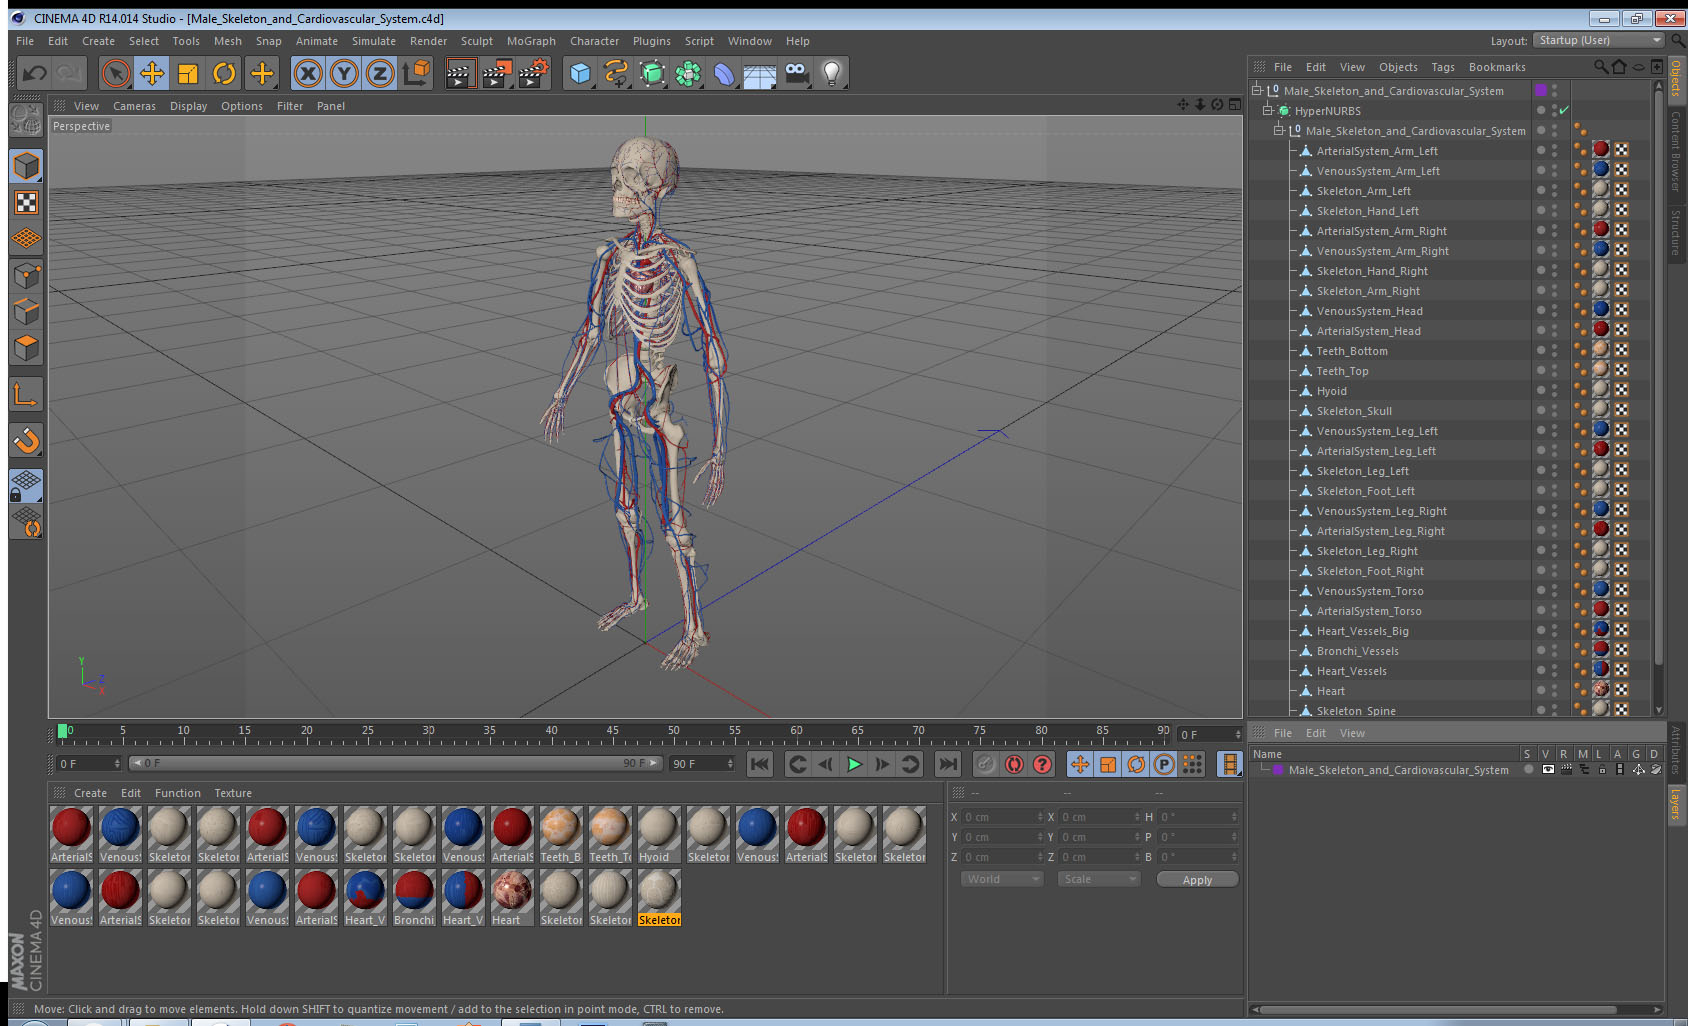
Task: Add a camera object
Action: tap(796, 73)
